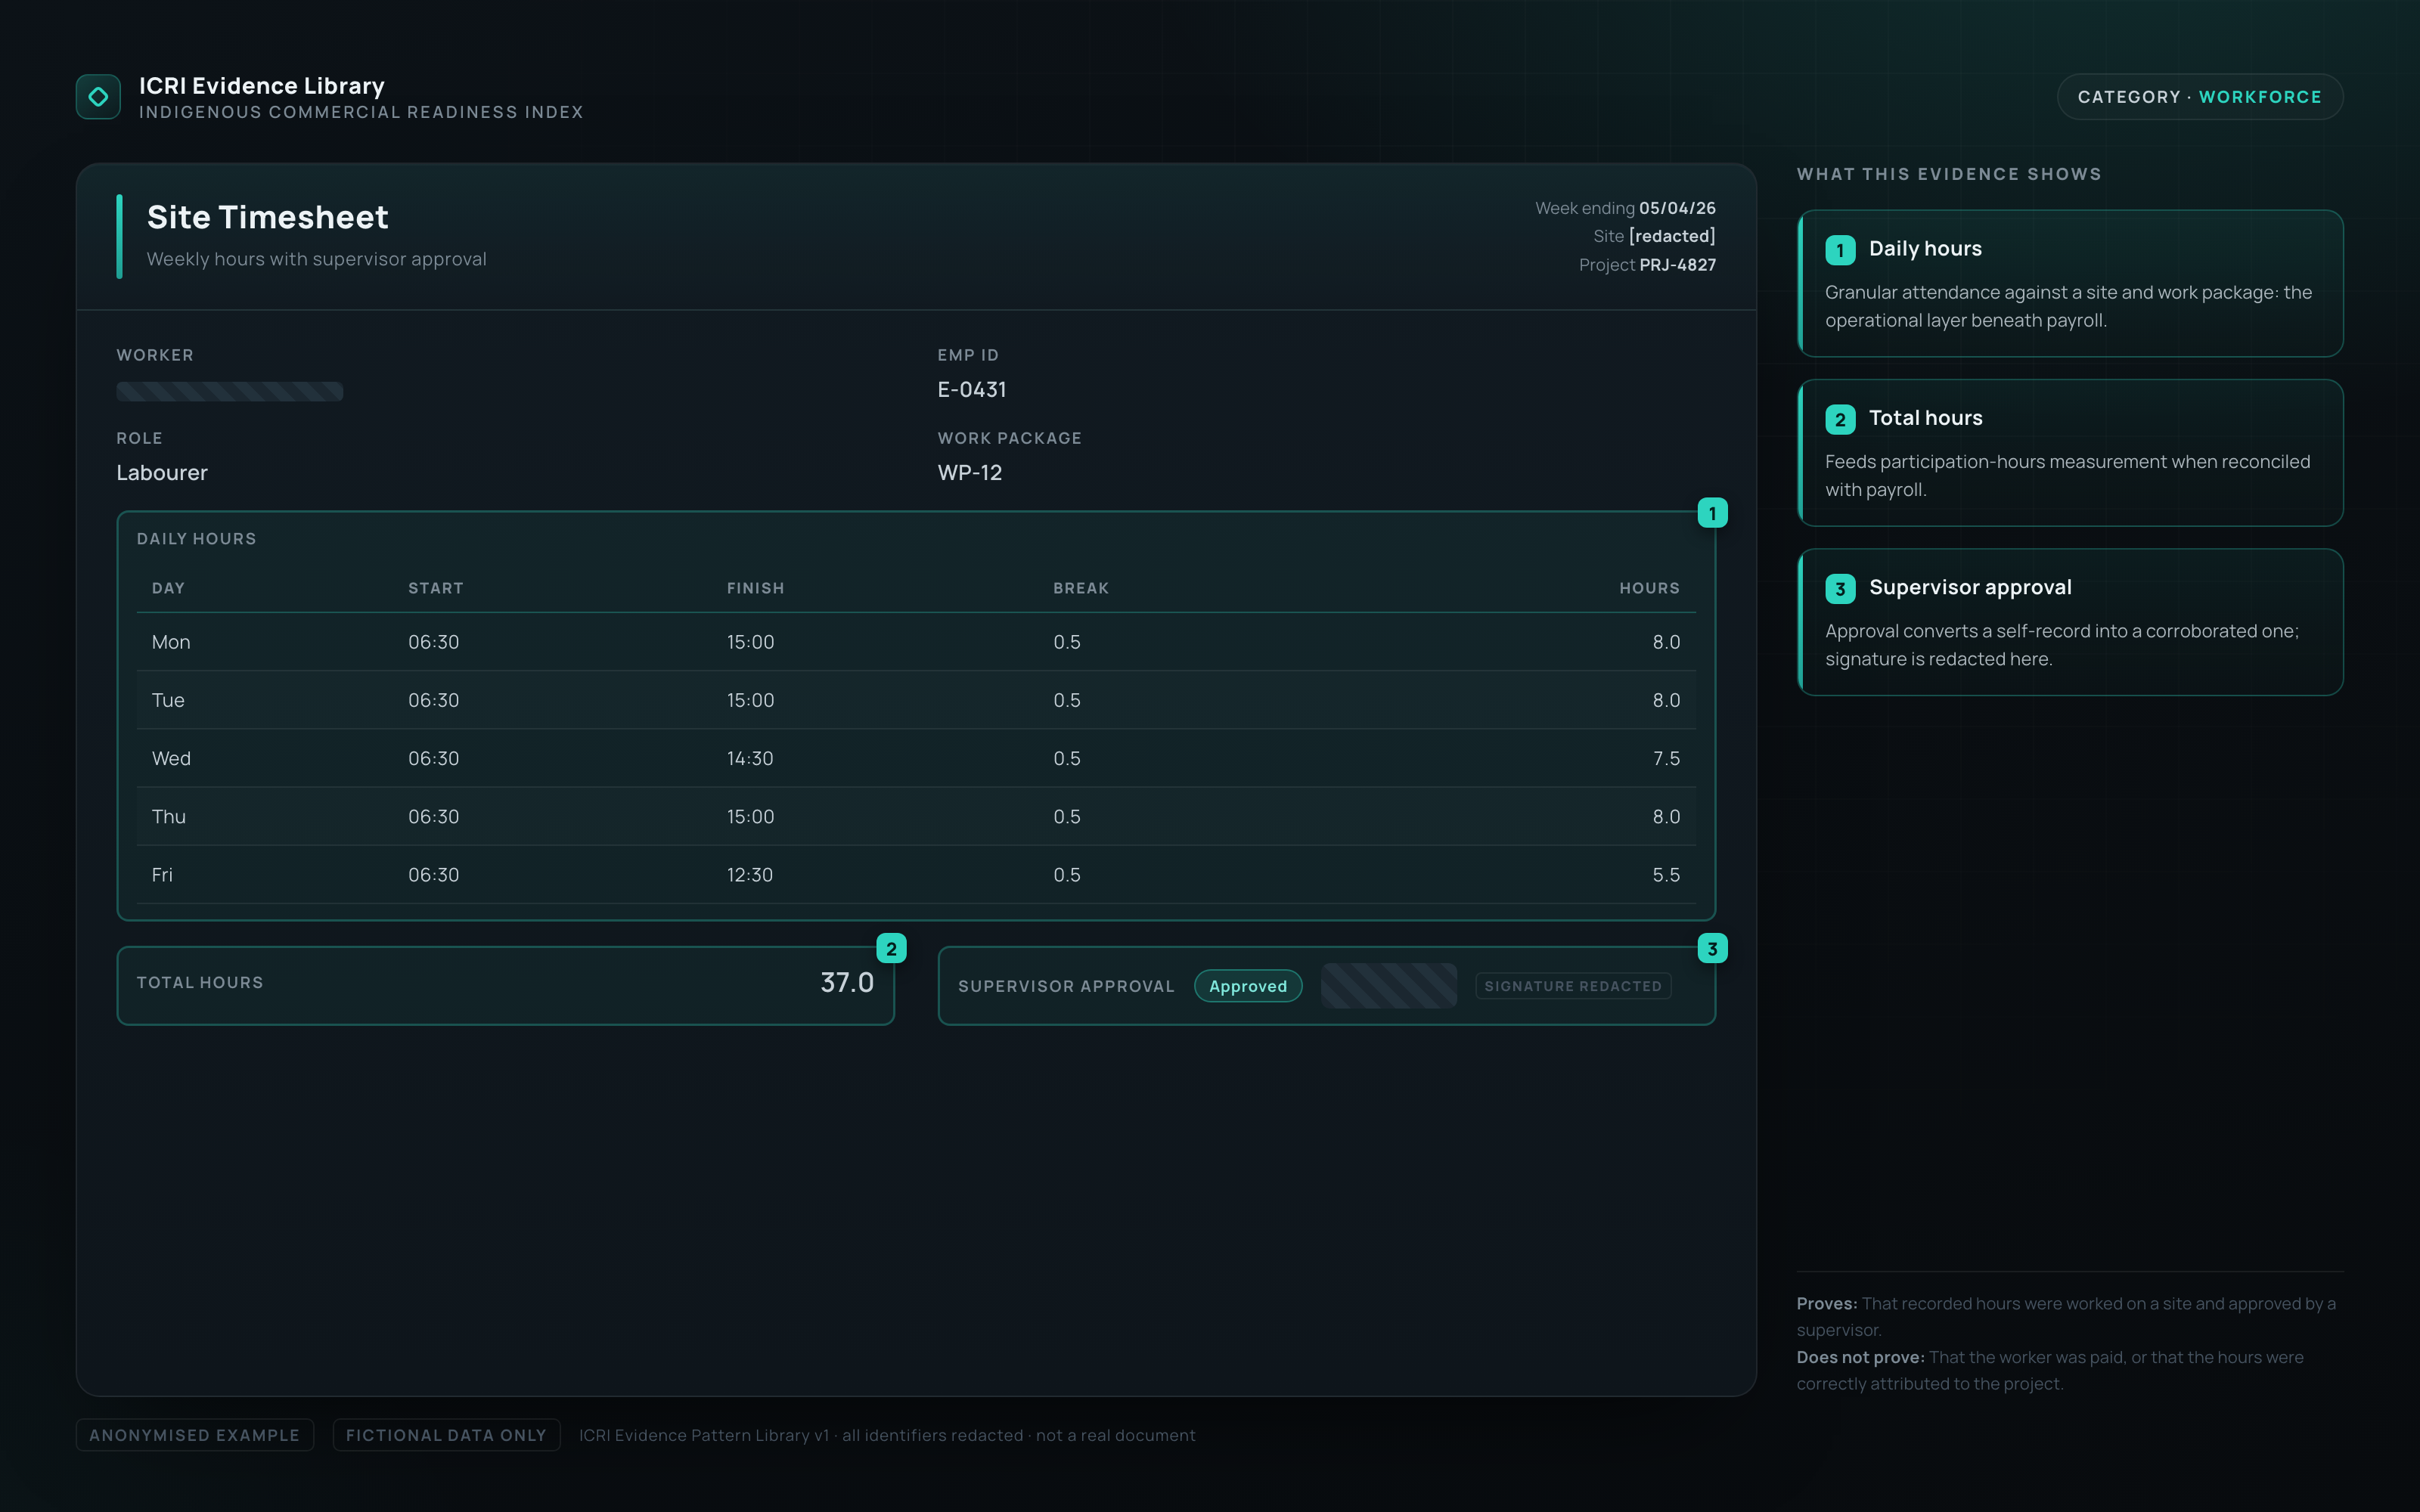Screen dimensions: 2420x1512
Task: Click the Anonymised Example badge
Action: 195,1435
